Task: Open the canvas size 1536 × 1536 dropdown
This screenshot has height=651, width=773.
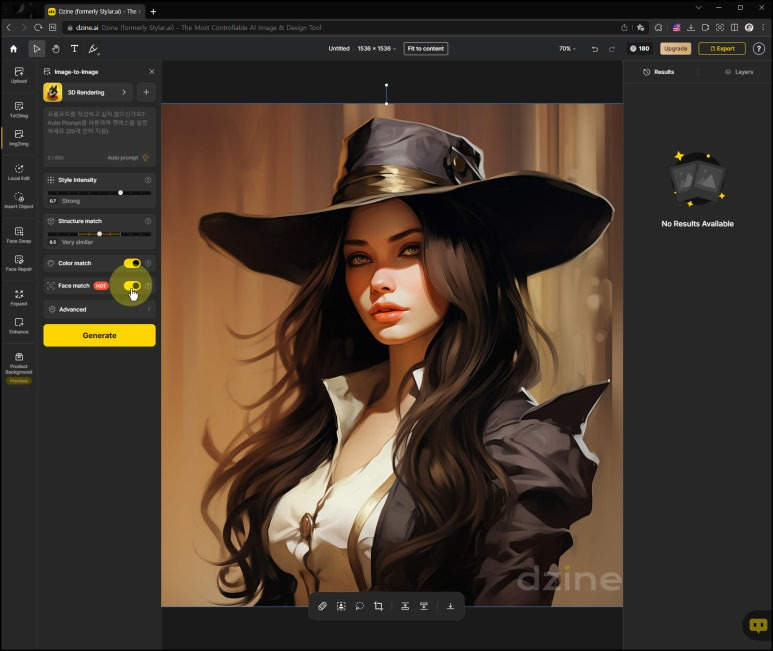Action: (x=377, y=49)
